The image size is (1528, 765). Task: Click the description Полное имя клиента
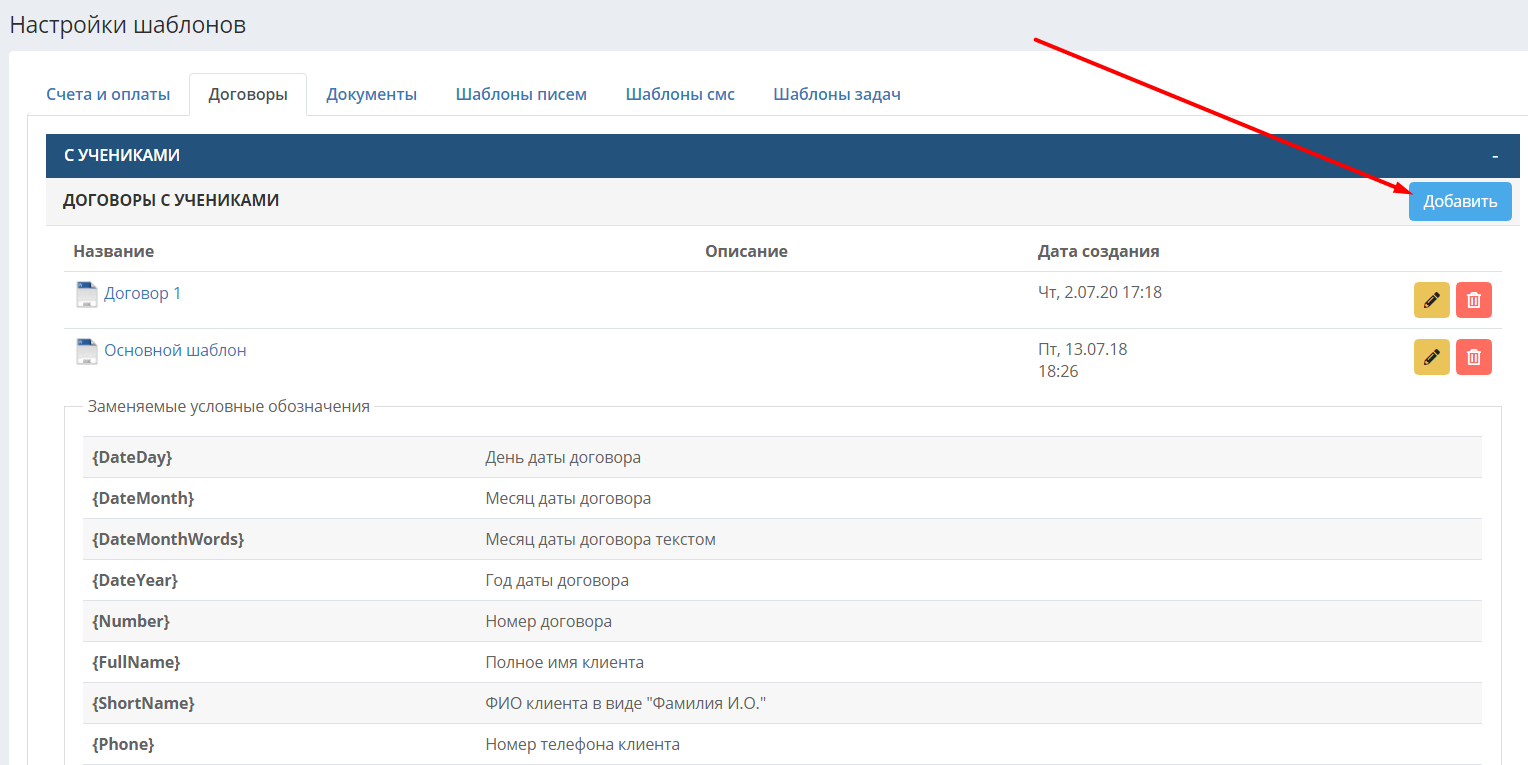(x=565, y=662)
